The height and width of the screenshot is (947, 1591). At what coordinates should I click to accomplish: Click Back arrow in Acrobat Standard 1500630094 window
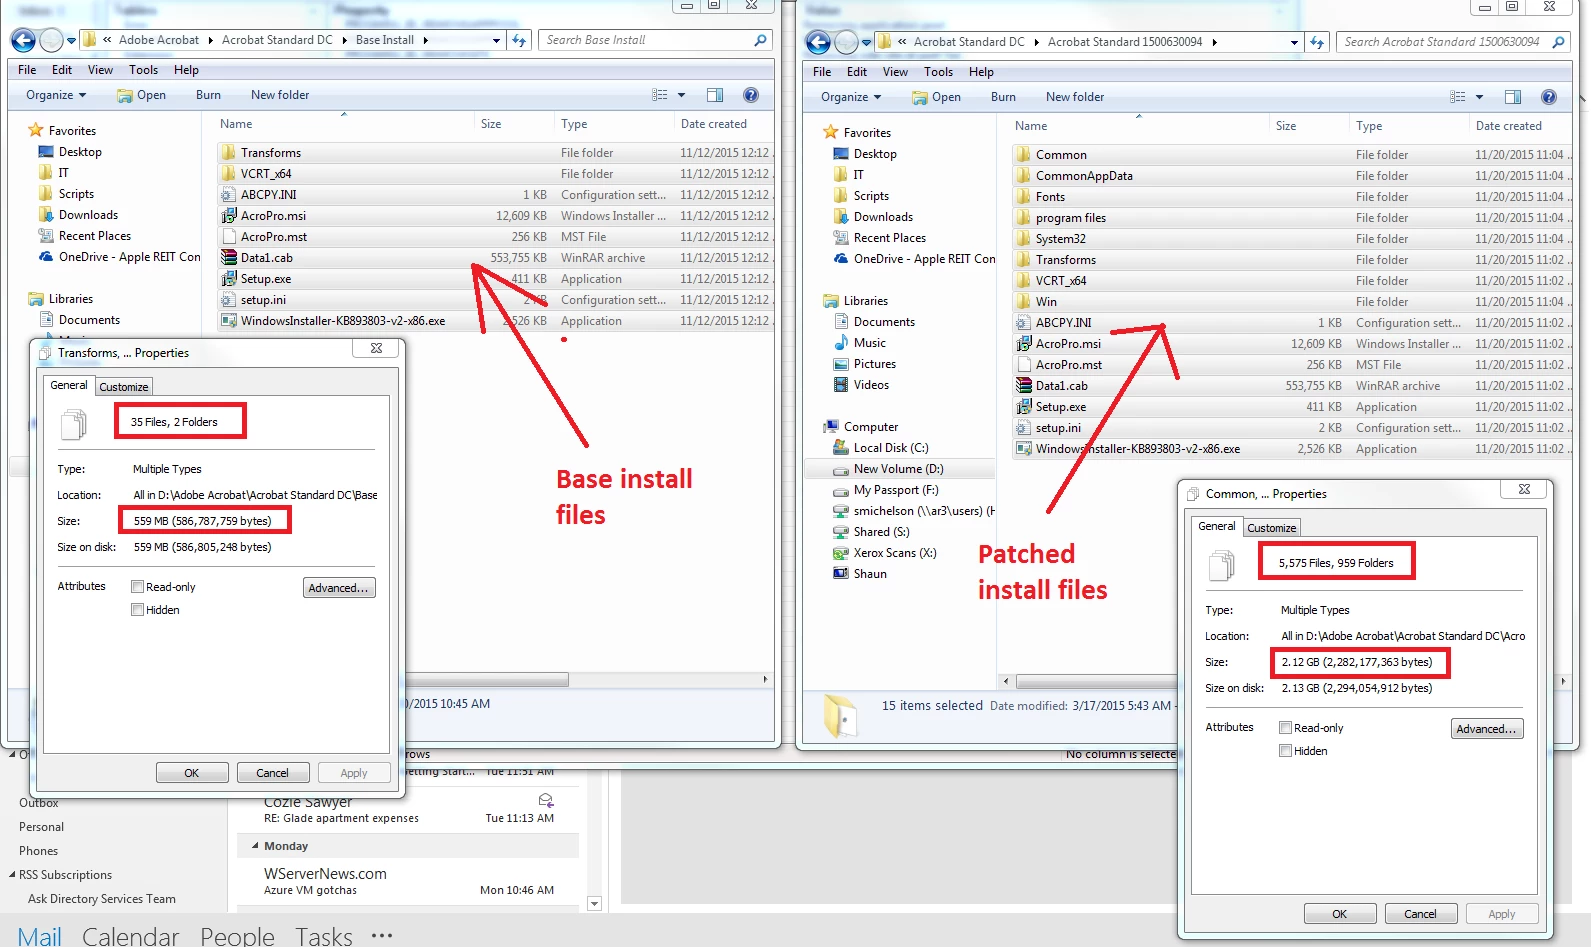818,42
